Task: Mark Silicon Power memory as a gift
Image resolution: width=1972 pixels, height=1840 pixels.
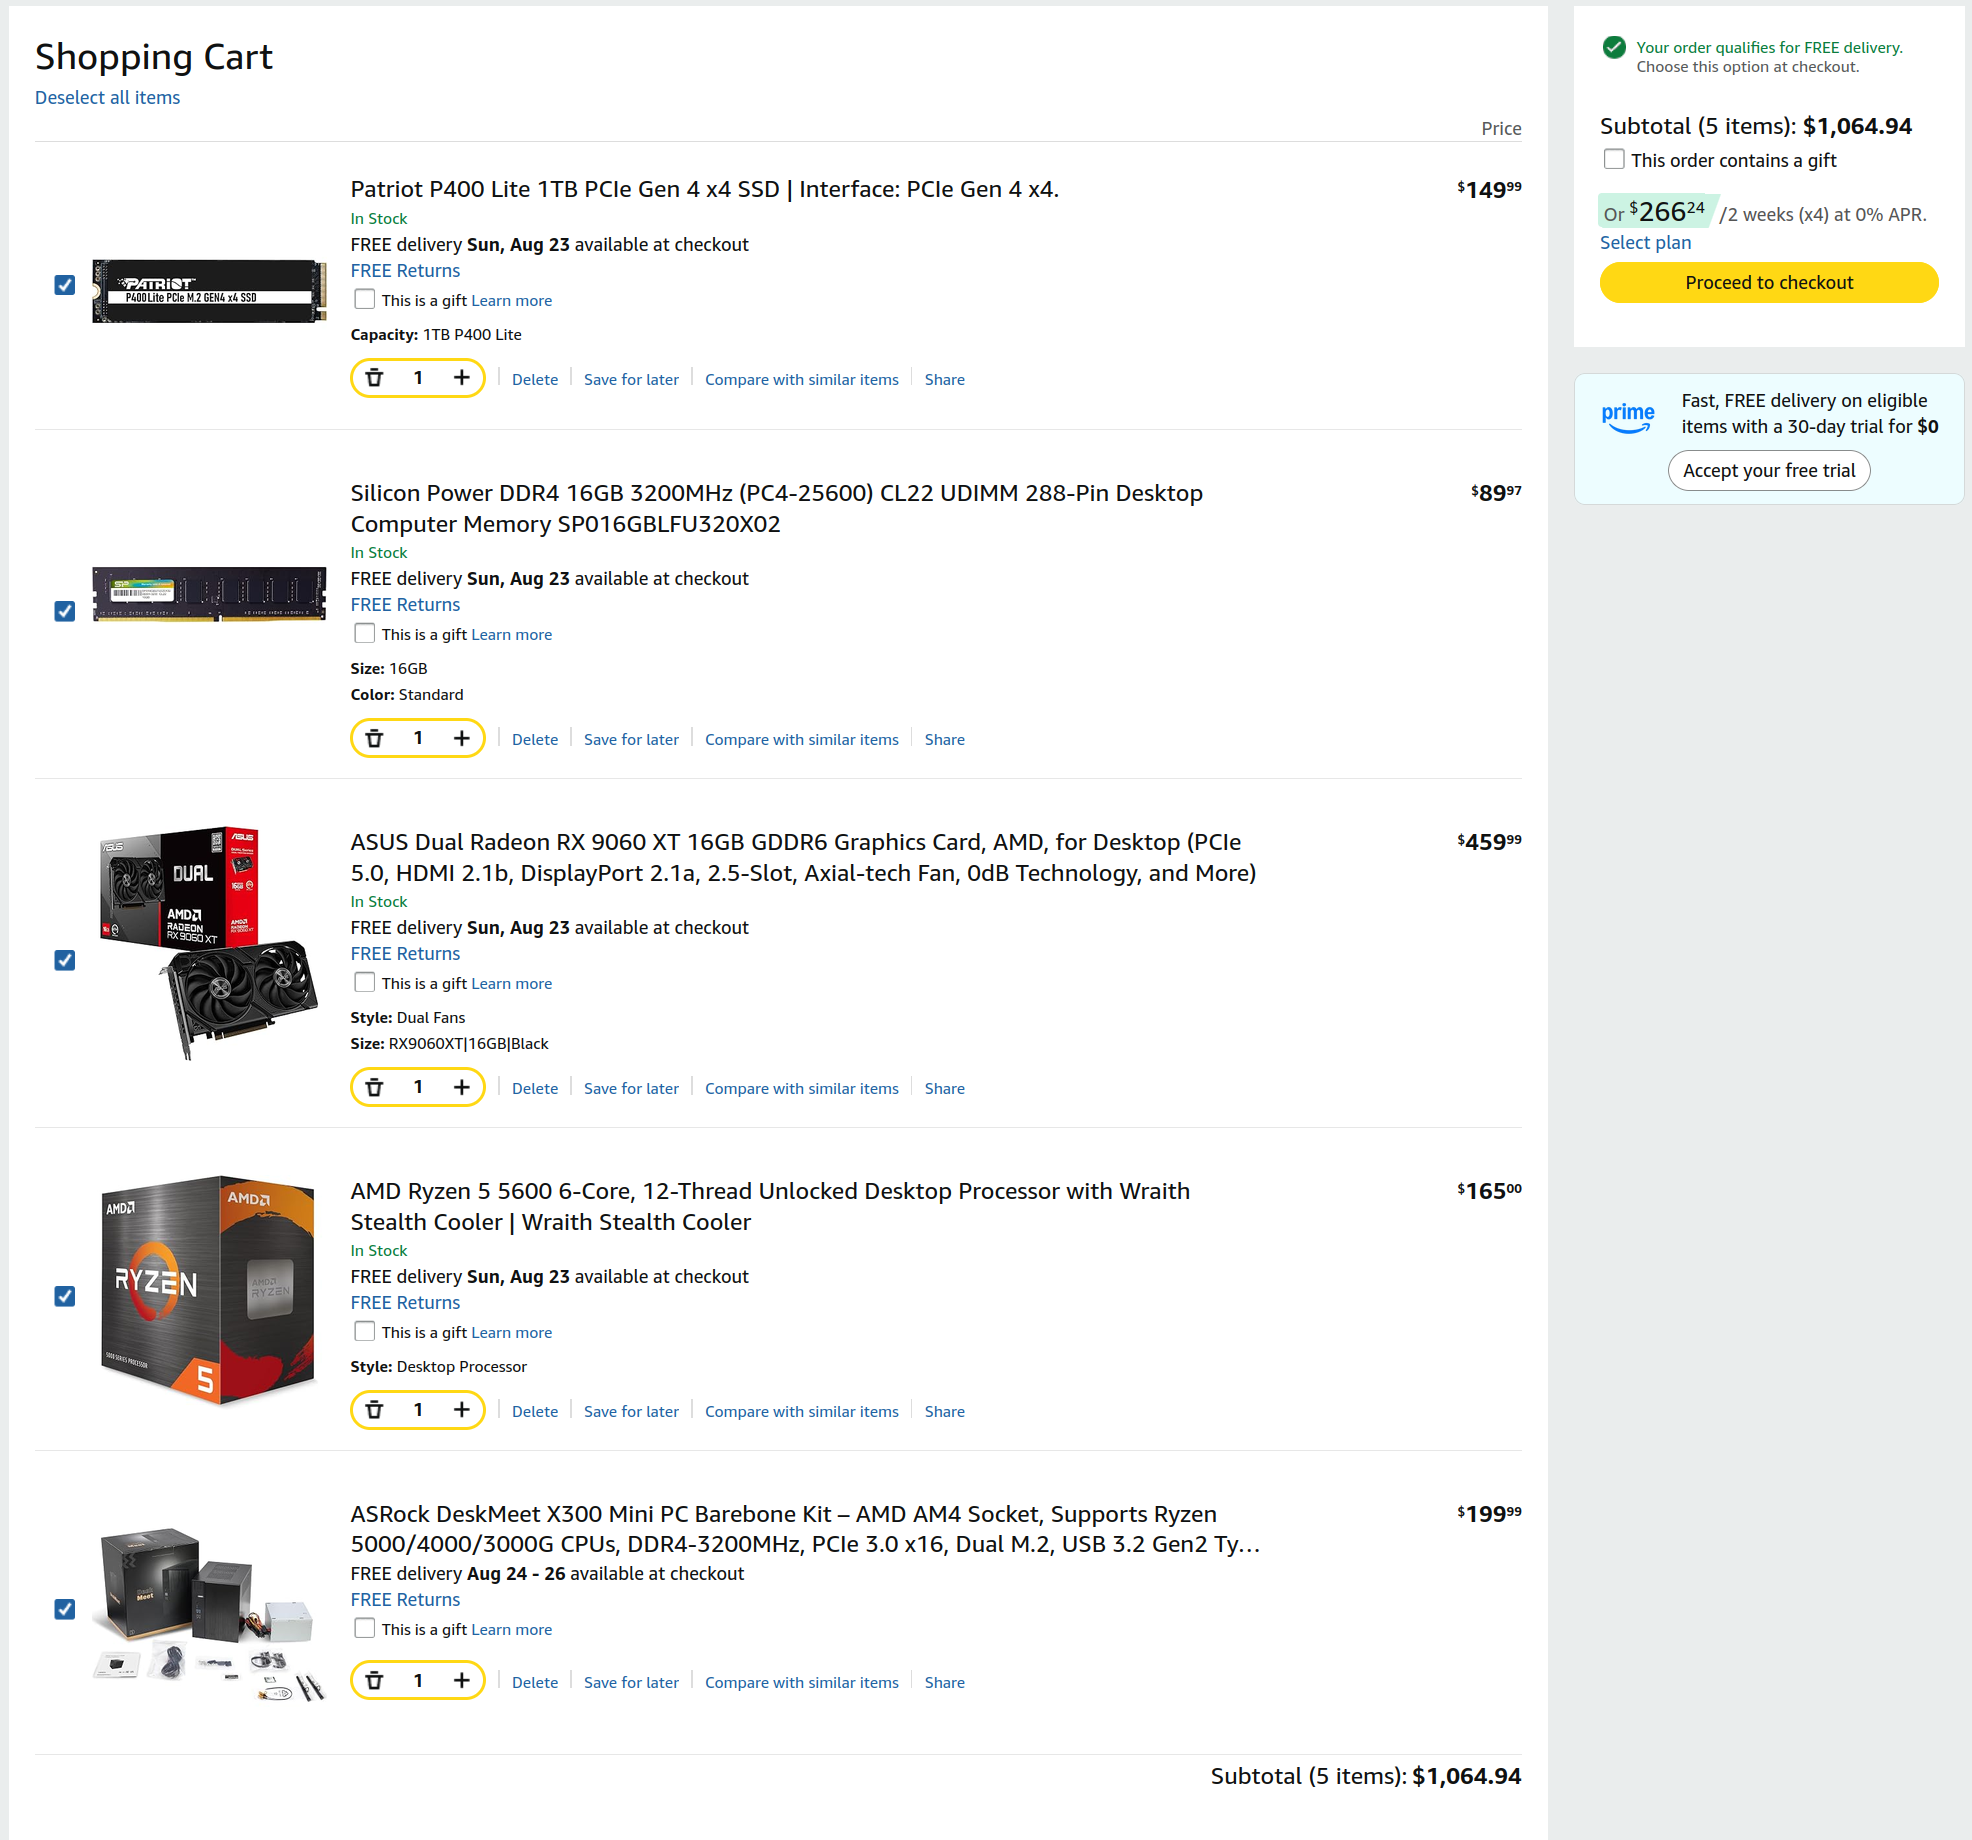Action: [365, 633]
